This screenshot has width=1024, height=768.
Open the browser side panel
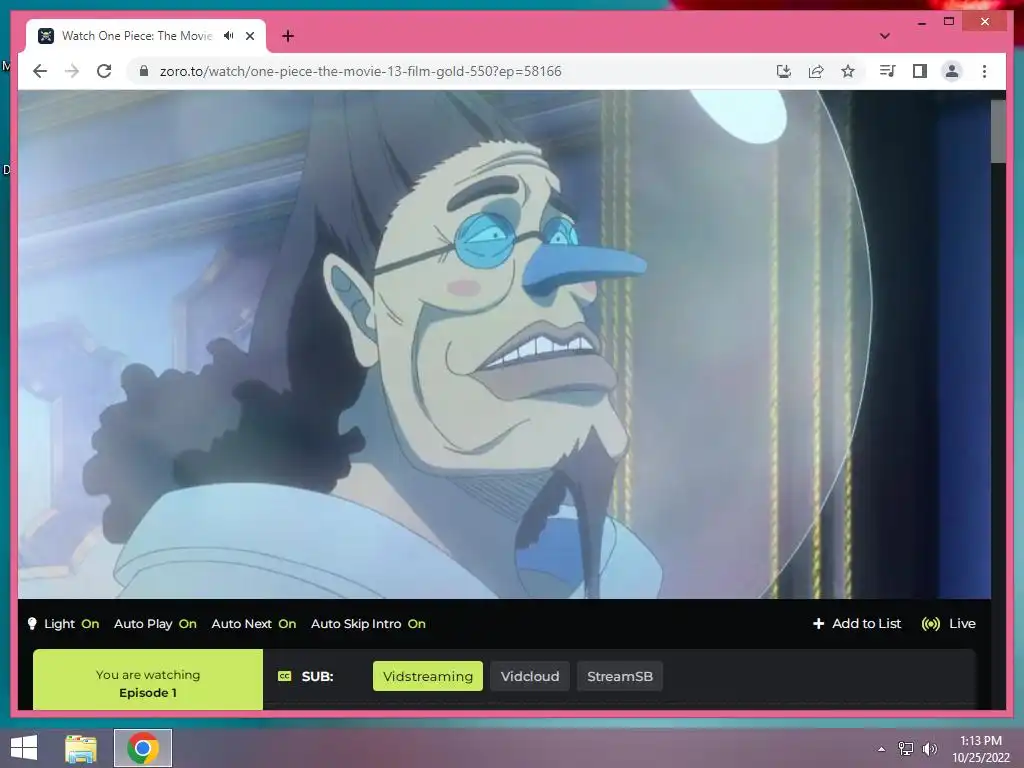(x=920, y=71)
